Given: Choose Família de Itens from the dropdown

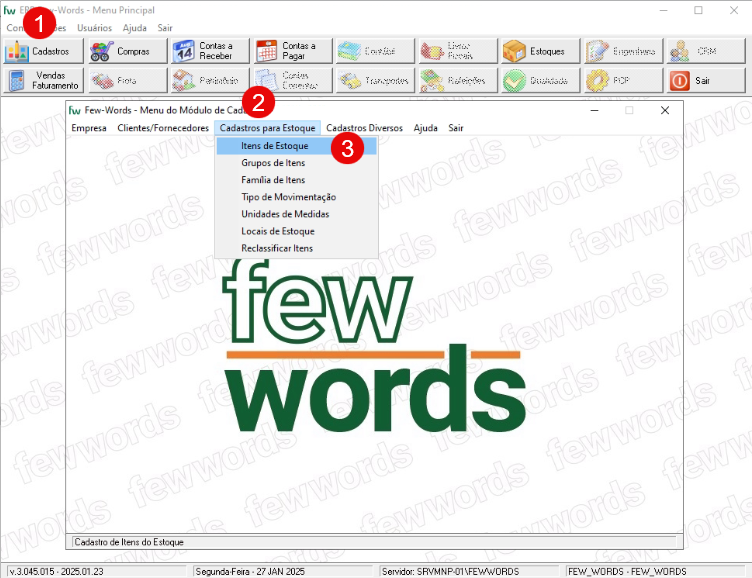Looking at the screenshot, I should click(296, 180).
